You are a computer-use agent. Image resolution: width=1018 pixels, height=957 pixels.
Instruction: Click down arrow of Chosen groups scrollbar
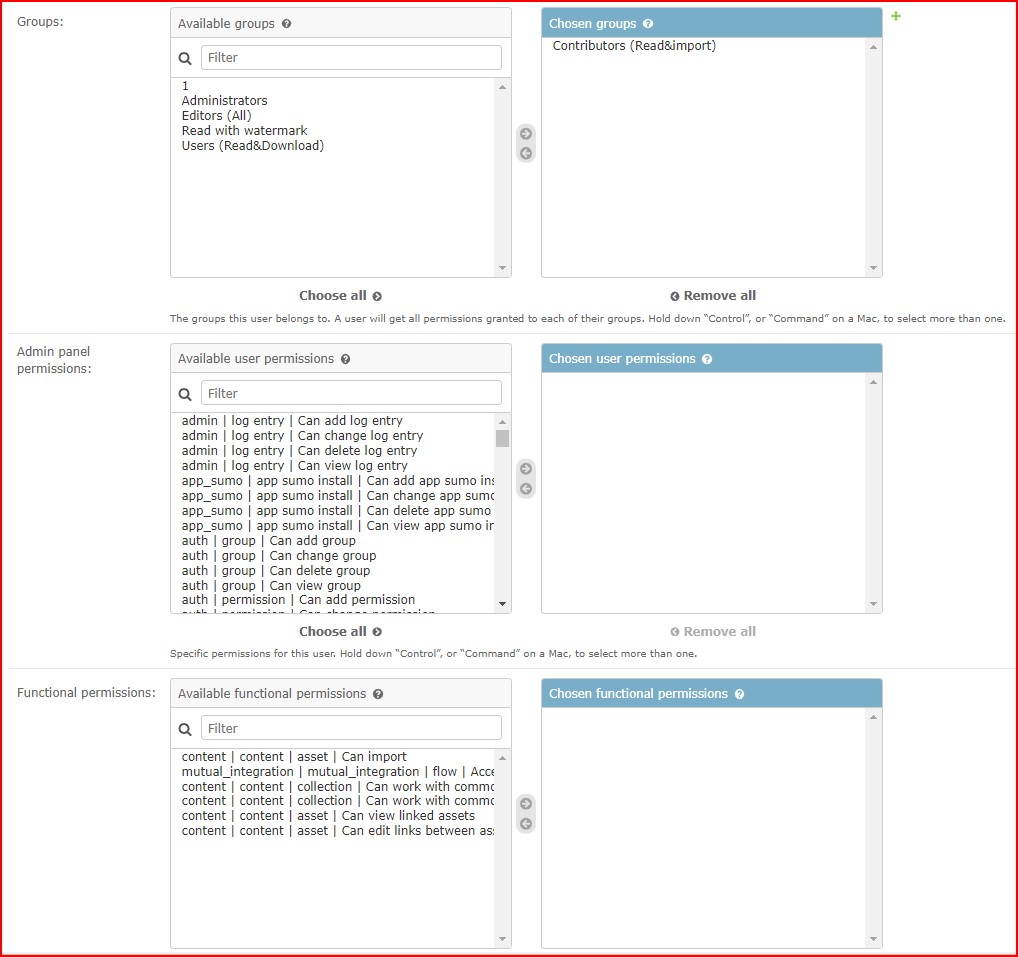[873, 268]
